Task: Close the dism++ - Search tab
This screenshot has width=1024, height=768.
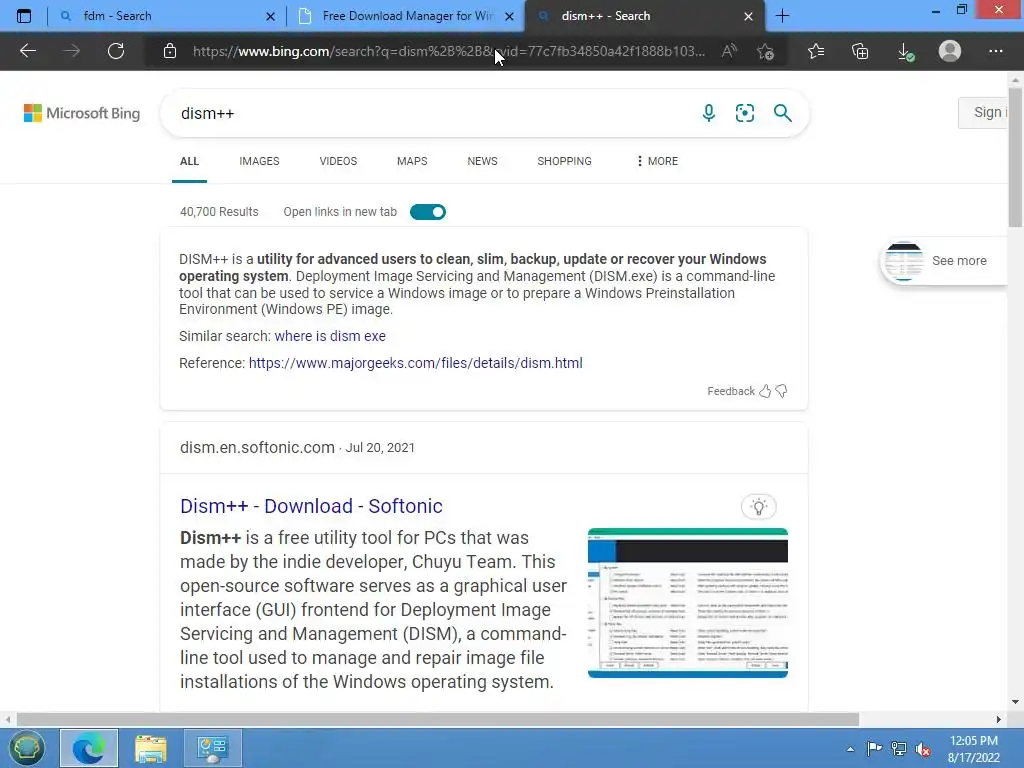Action: click(748, 16)
